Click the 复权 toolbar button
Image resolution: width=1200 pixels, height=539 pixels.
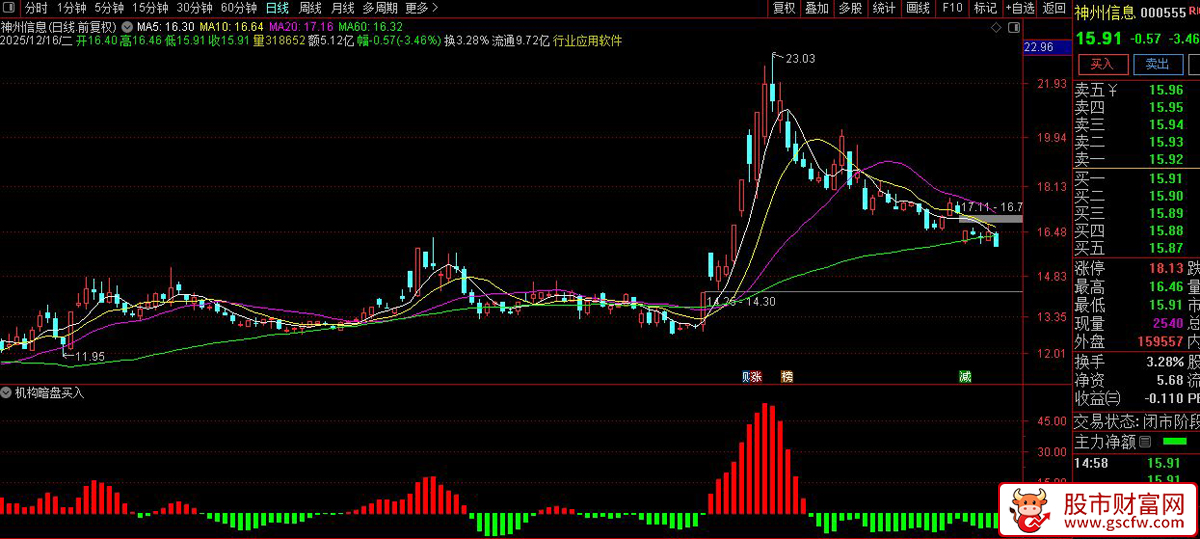784,8
